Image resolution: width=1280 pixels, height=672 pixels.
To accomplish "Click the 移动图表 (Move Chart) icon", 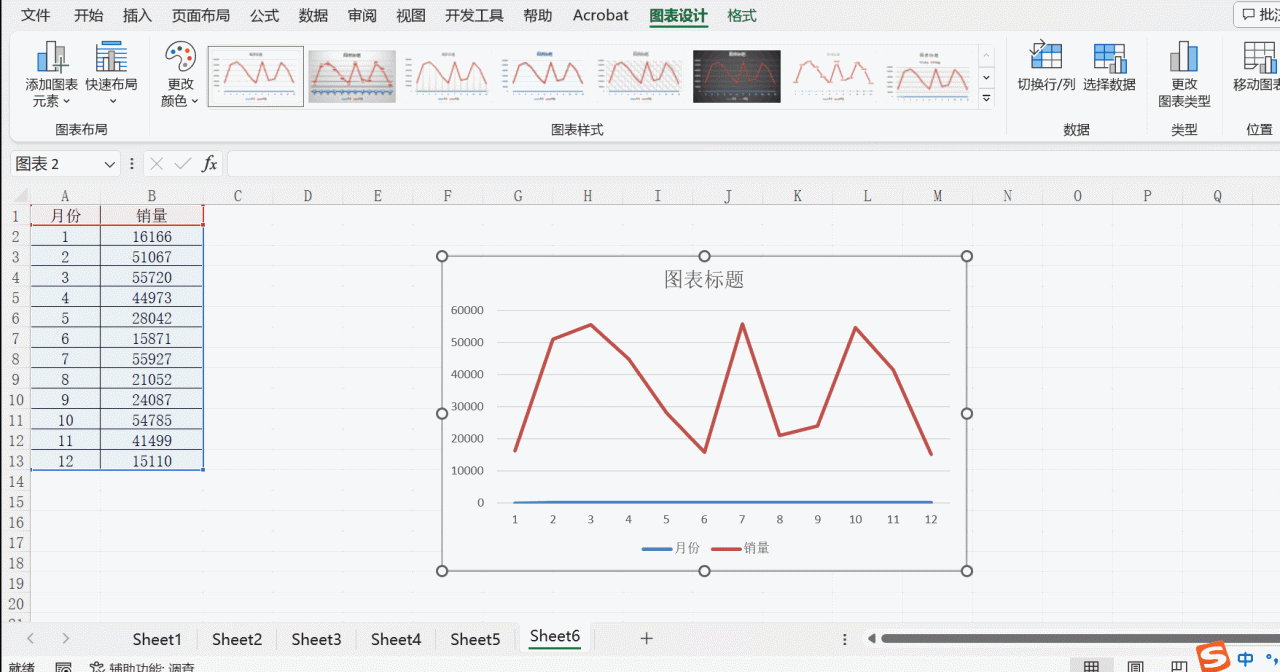I will tap(1259, 56).
